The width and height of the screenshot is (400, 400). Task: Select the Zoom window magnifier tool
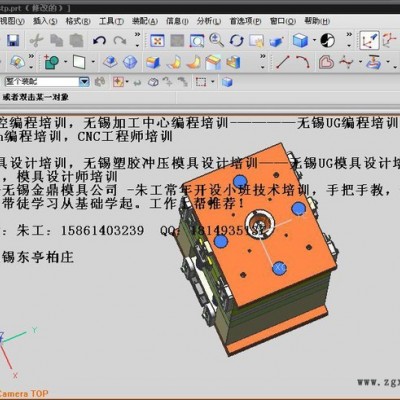coord(197,41)
